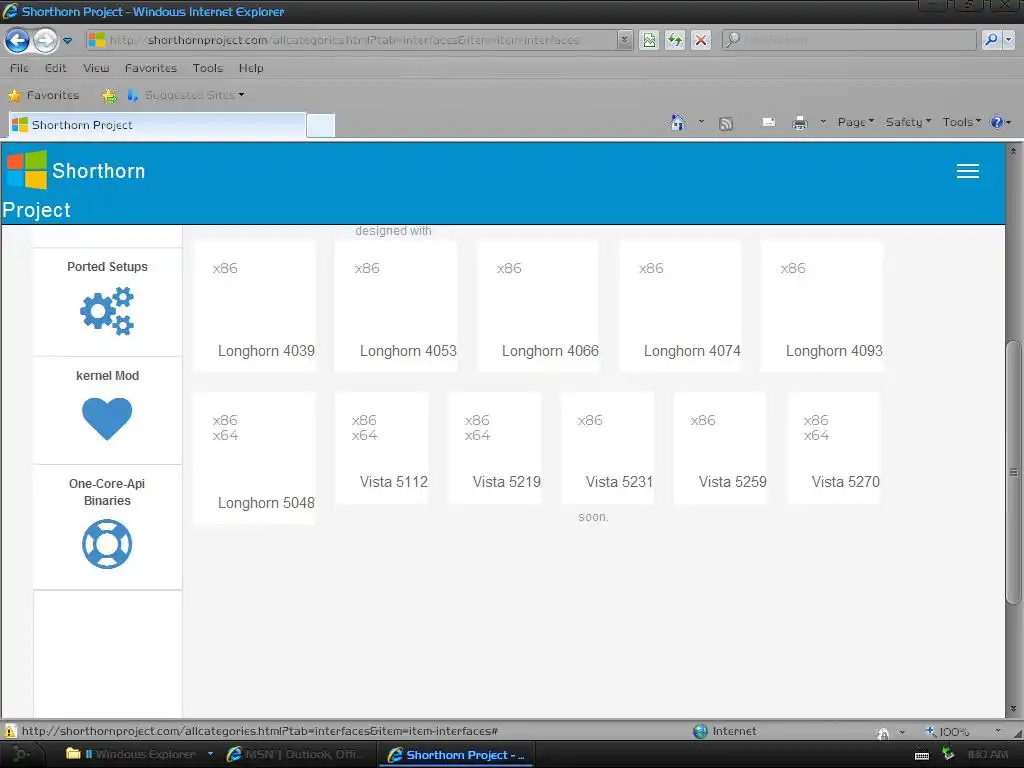1024x768 pixels.
Task: Click the browser Forward arrow button
Action: (45, 40)
